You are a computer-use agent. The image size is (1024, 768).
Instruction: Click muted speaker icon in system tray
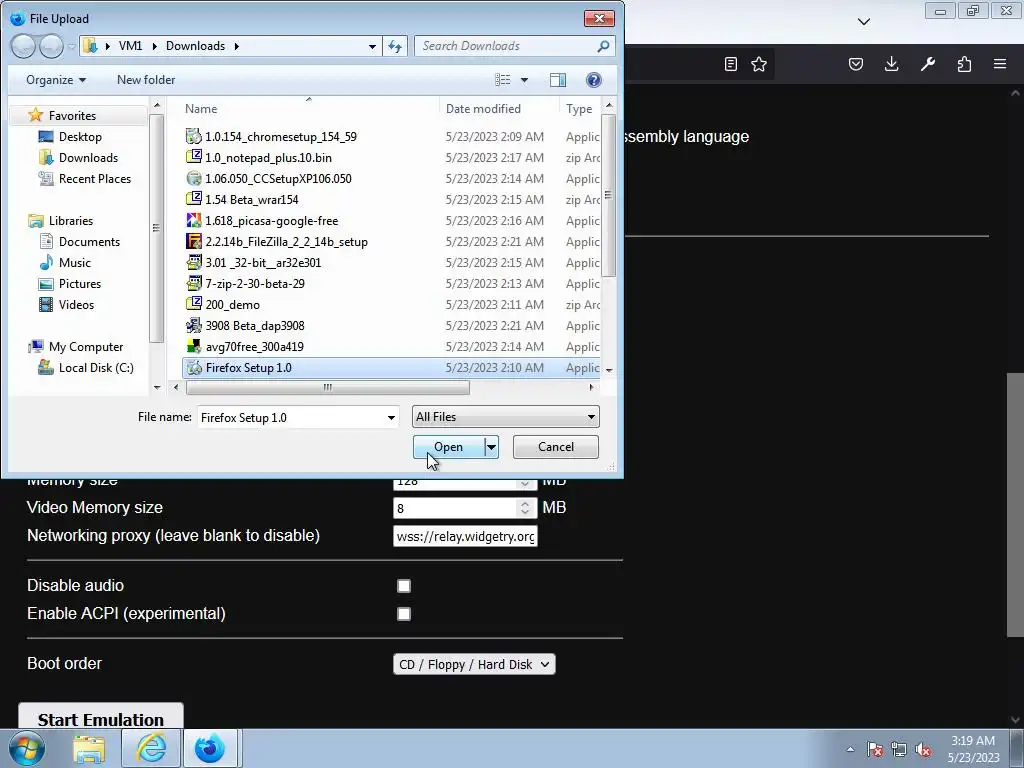coord(923,749)
